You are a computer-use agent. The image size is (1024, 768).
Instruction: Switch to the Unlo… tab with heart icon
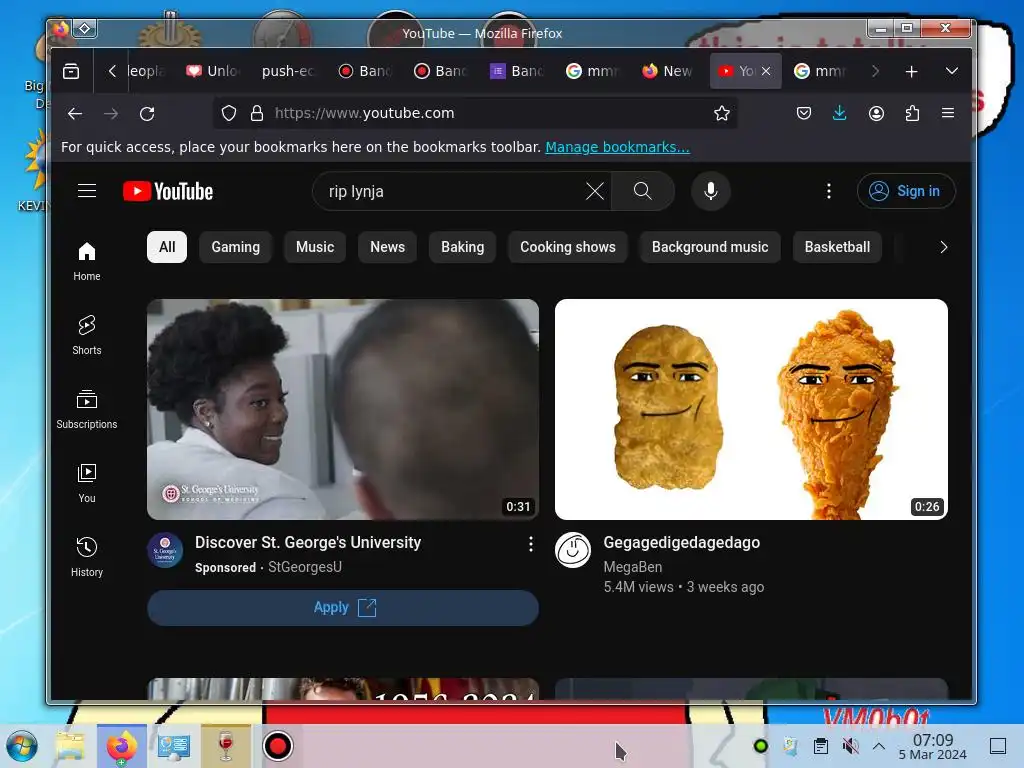click(214, 71)
